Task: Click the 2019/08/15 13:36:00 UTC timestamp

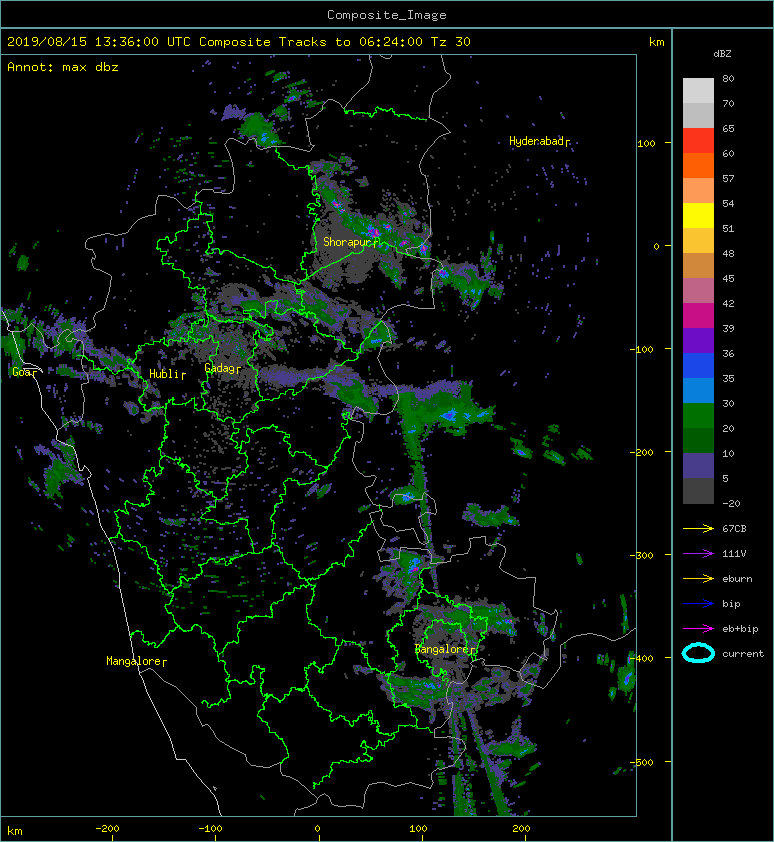Action: [98, 42]
